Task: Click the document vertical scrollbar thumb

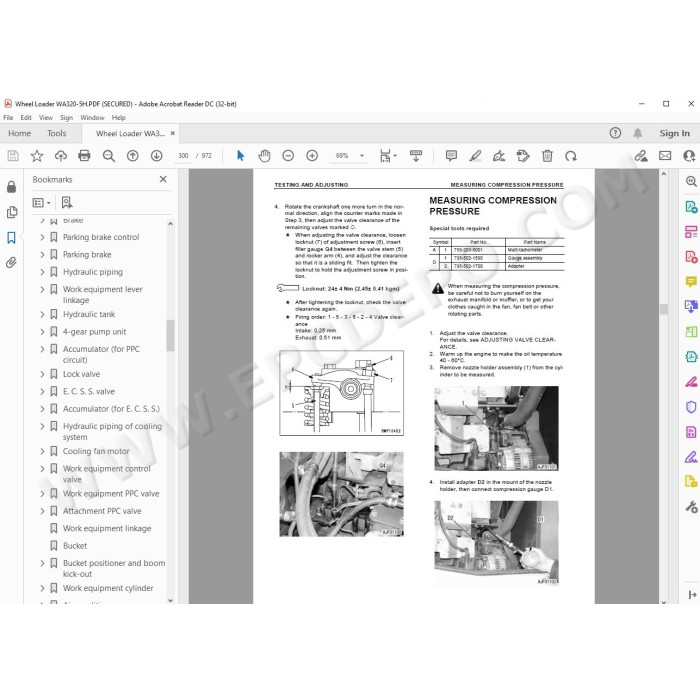Action: tap(664, 309)
